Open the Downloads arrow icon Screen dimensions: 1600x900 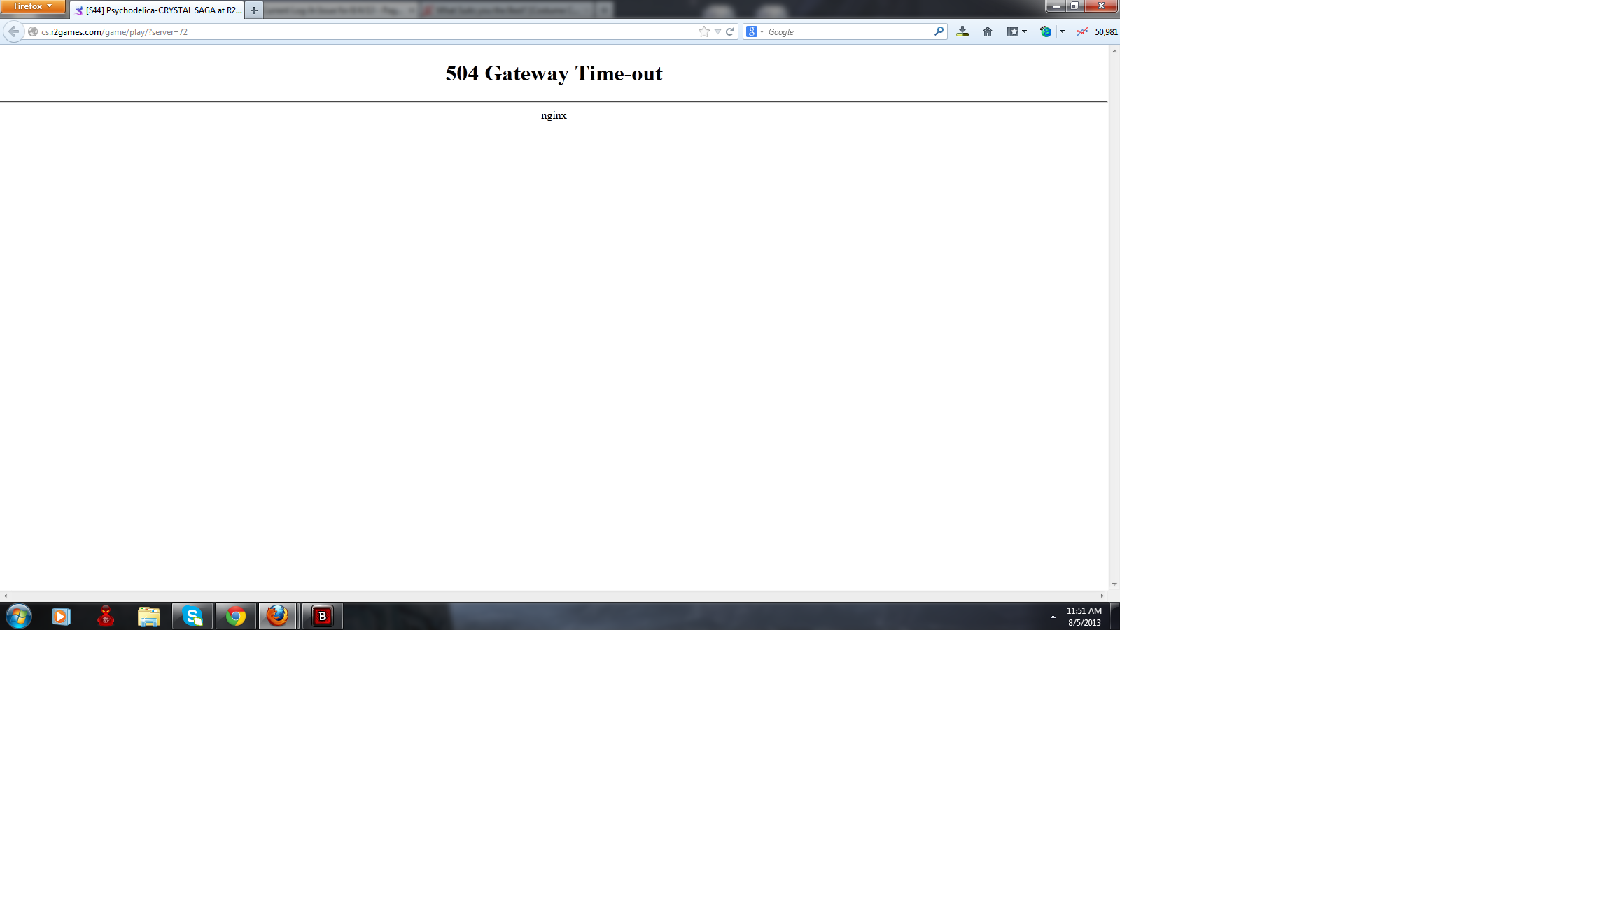tap(962, 32)
